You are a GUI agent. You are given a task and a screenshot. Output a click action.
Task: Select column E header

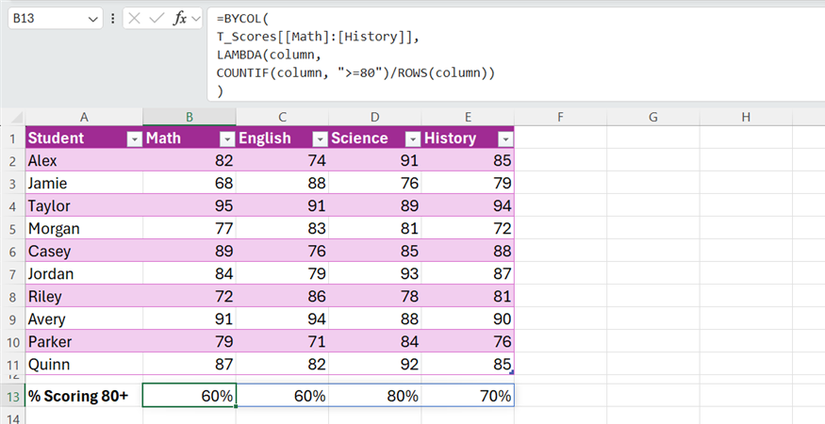click(x=468, y=117)
